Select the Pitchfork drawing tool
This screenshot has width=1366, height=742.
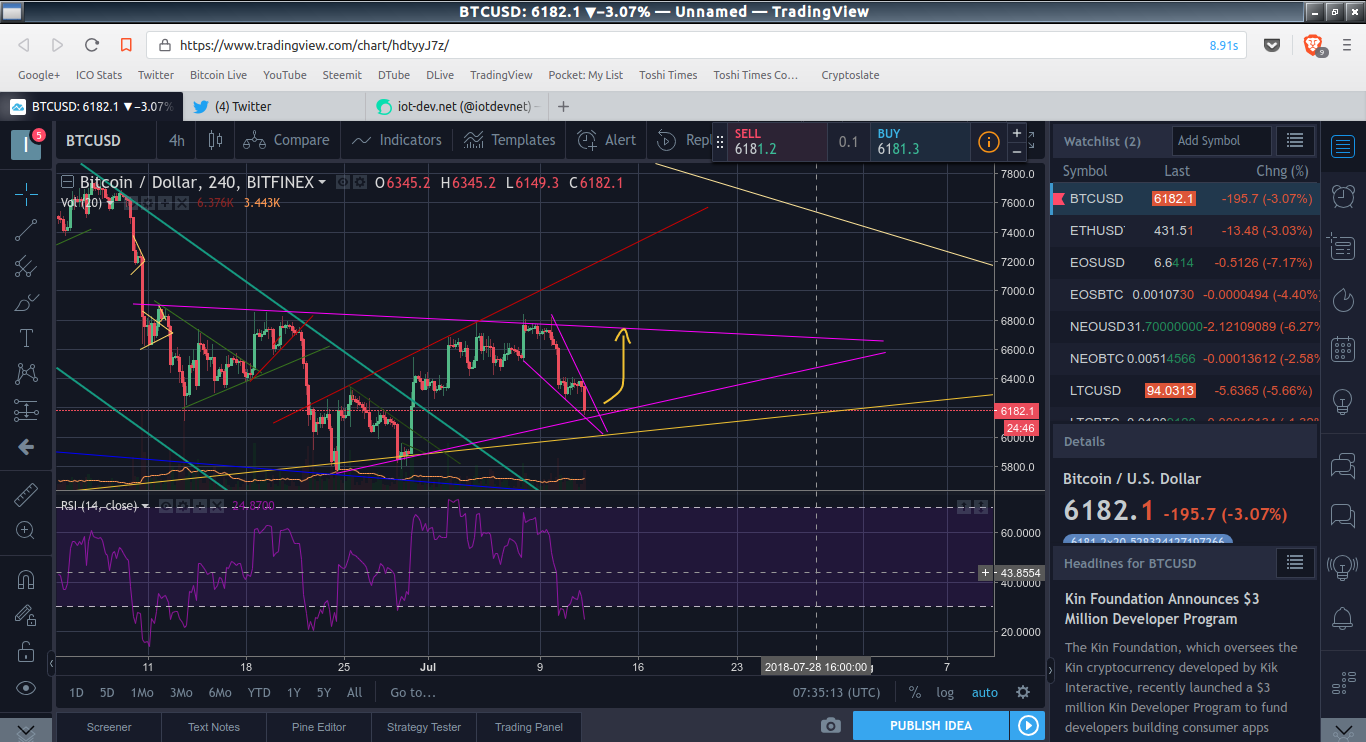coord(26,266)
